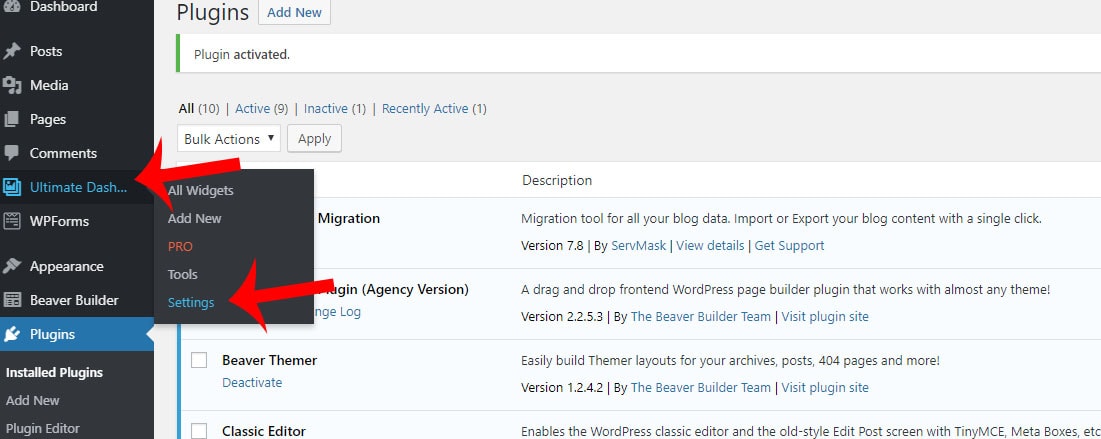The height and width of the screenshot is (439, 1101).
Task: Open Beaver Builder Team link for version 2.2.5.3
Action: (701, 317)
